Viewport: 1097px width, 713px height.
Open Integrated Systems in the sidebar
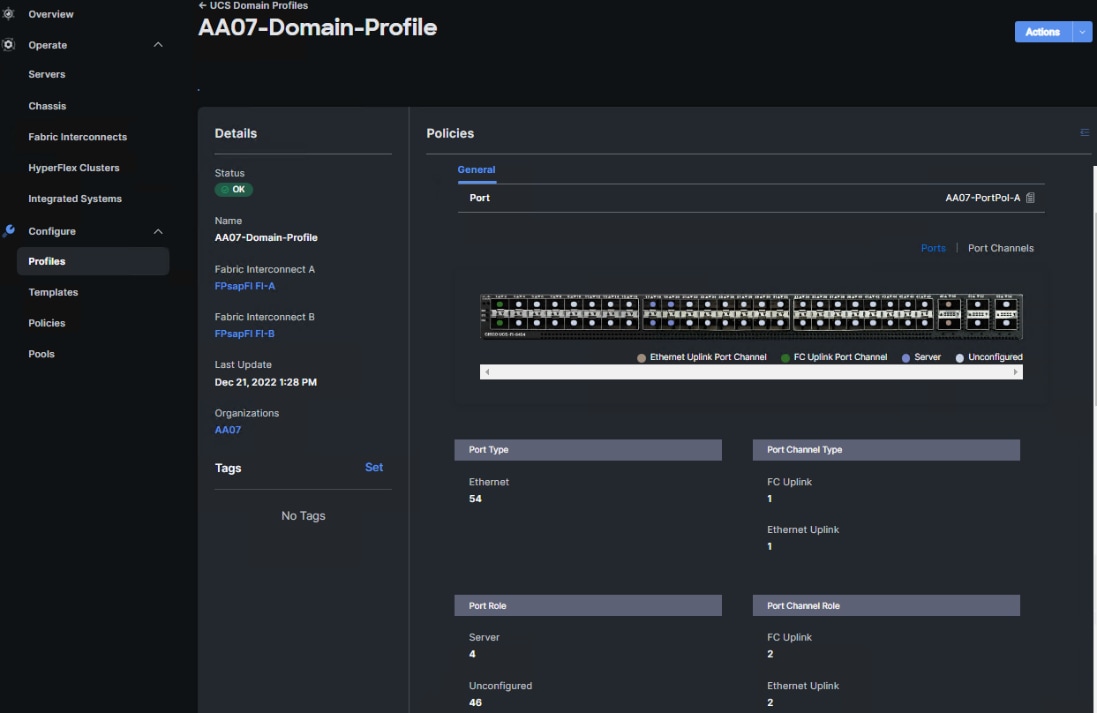pyautogui.click(x=75, y=198)
